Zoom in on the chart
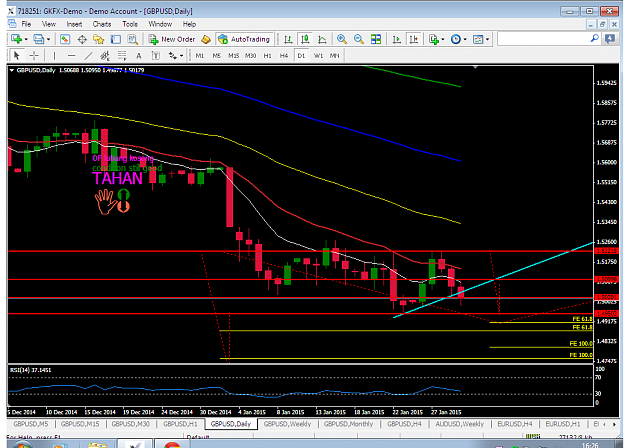625x448 pixels. pyautogui.click(x=342, y=39)
